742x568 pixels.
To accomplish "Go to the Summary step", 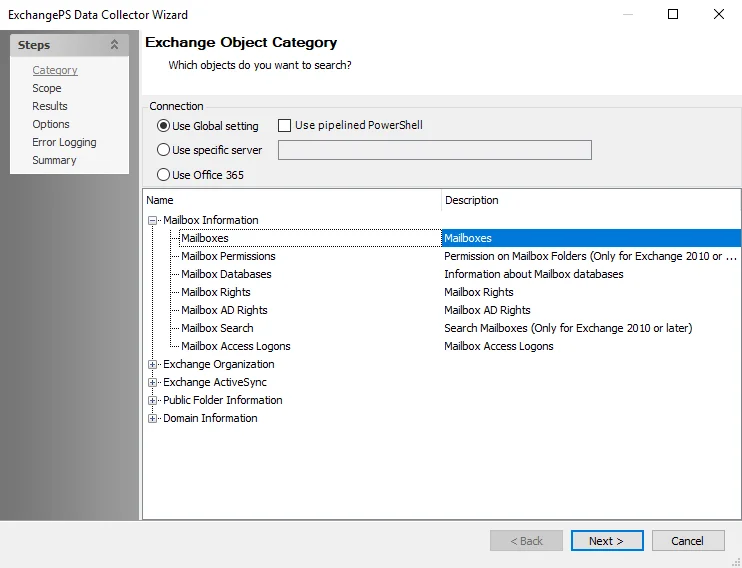I will [x=54, y=160].
